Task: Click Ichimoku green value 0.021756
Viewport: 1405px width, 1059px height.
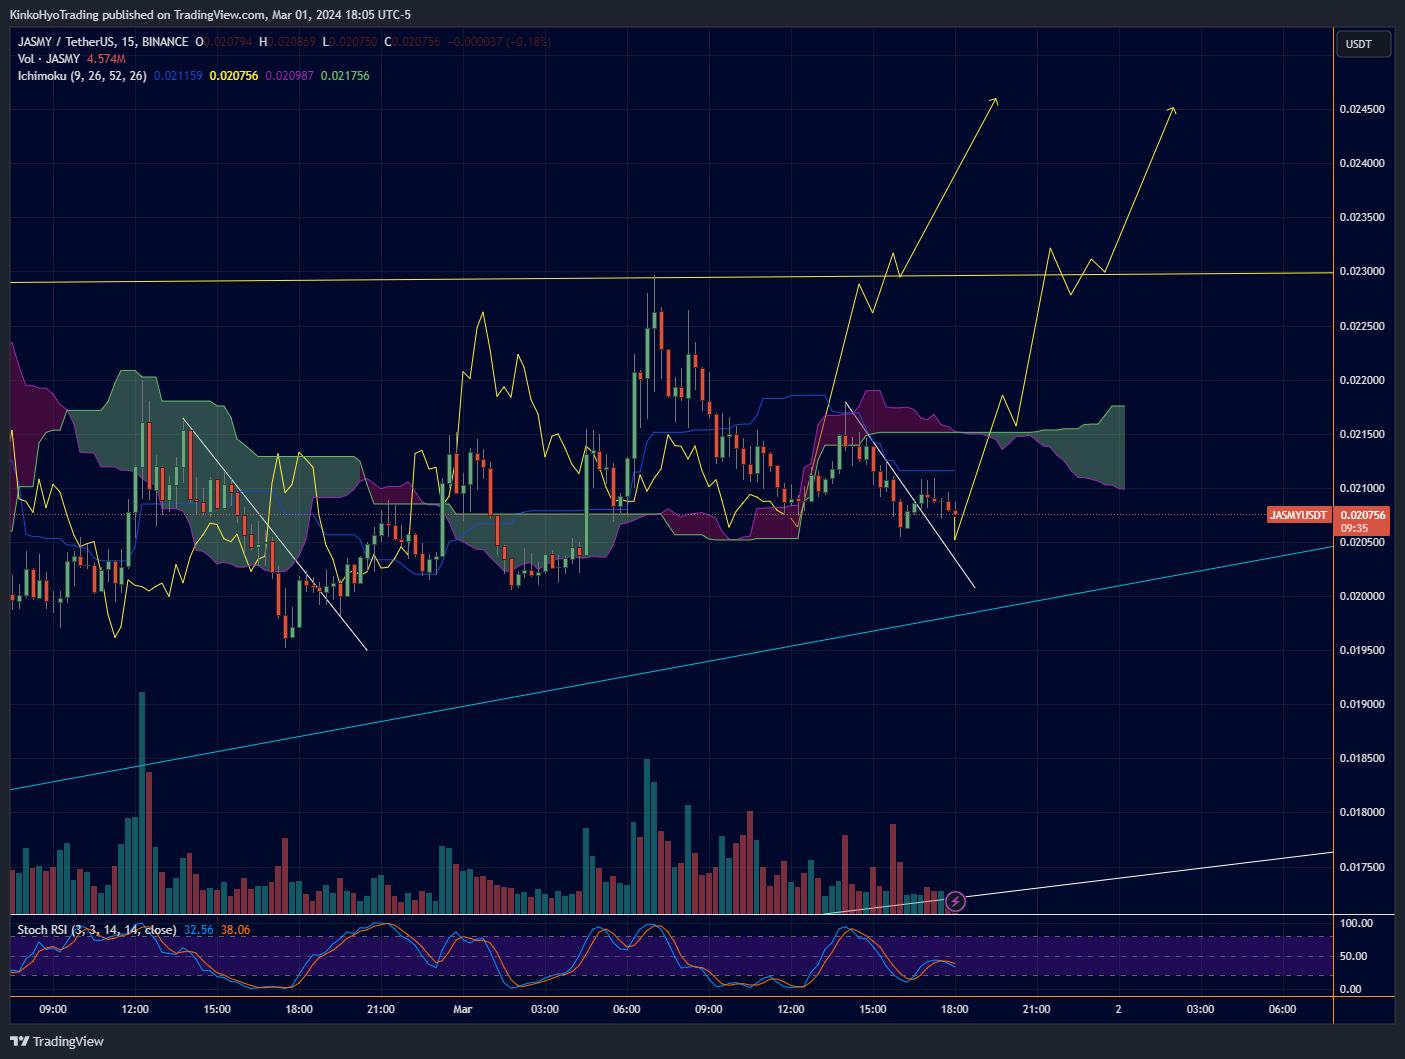Action: coord(345,76)
